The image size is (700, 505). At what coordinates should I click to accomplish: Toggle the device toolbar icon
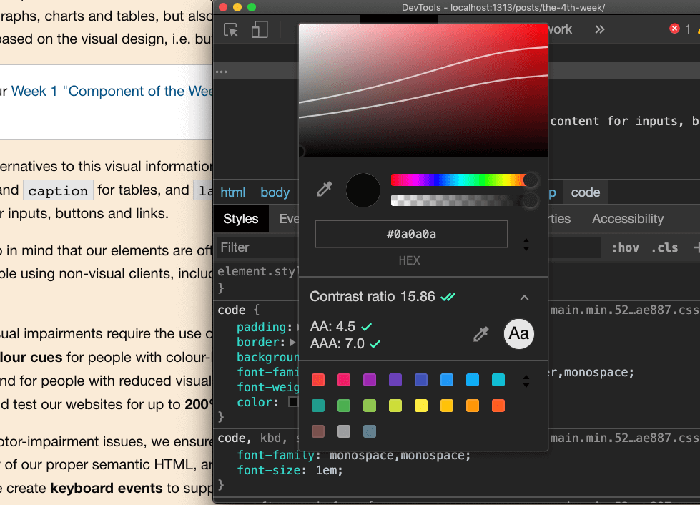tap(259, 30)
